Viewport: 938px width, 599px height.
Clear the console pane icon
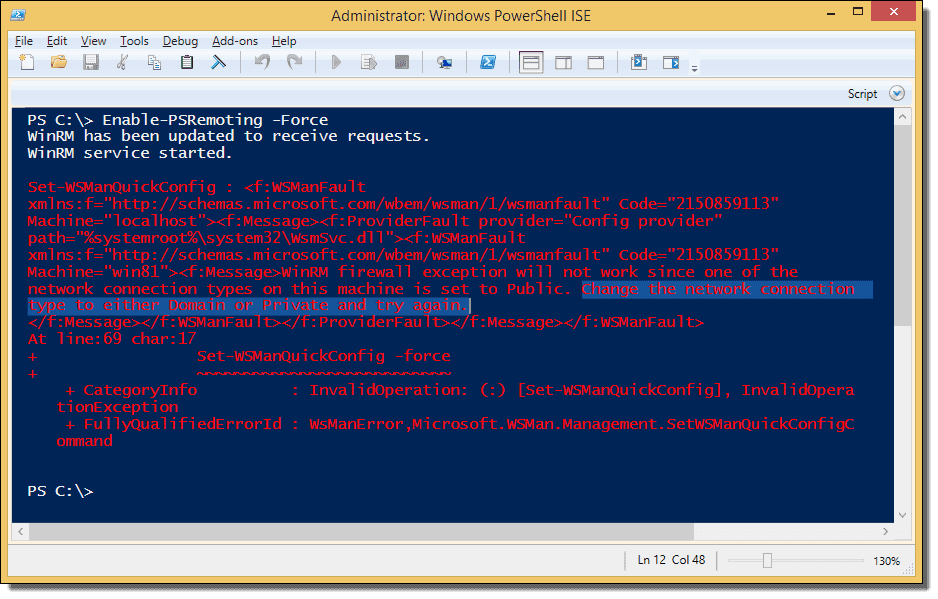(x=218, y=62)
